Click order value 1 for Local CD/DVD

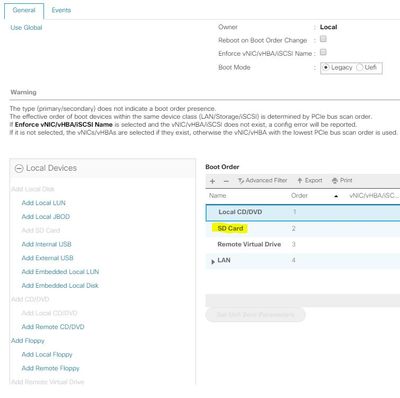tap(294, 212)
